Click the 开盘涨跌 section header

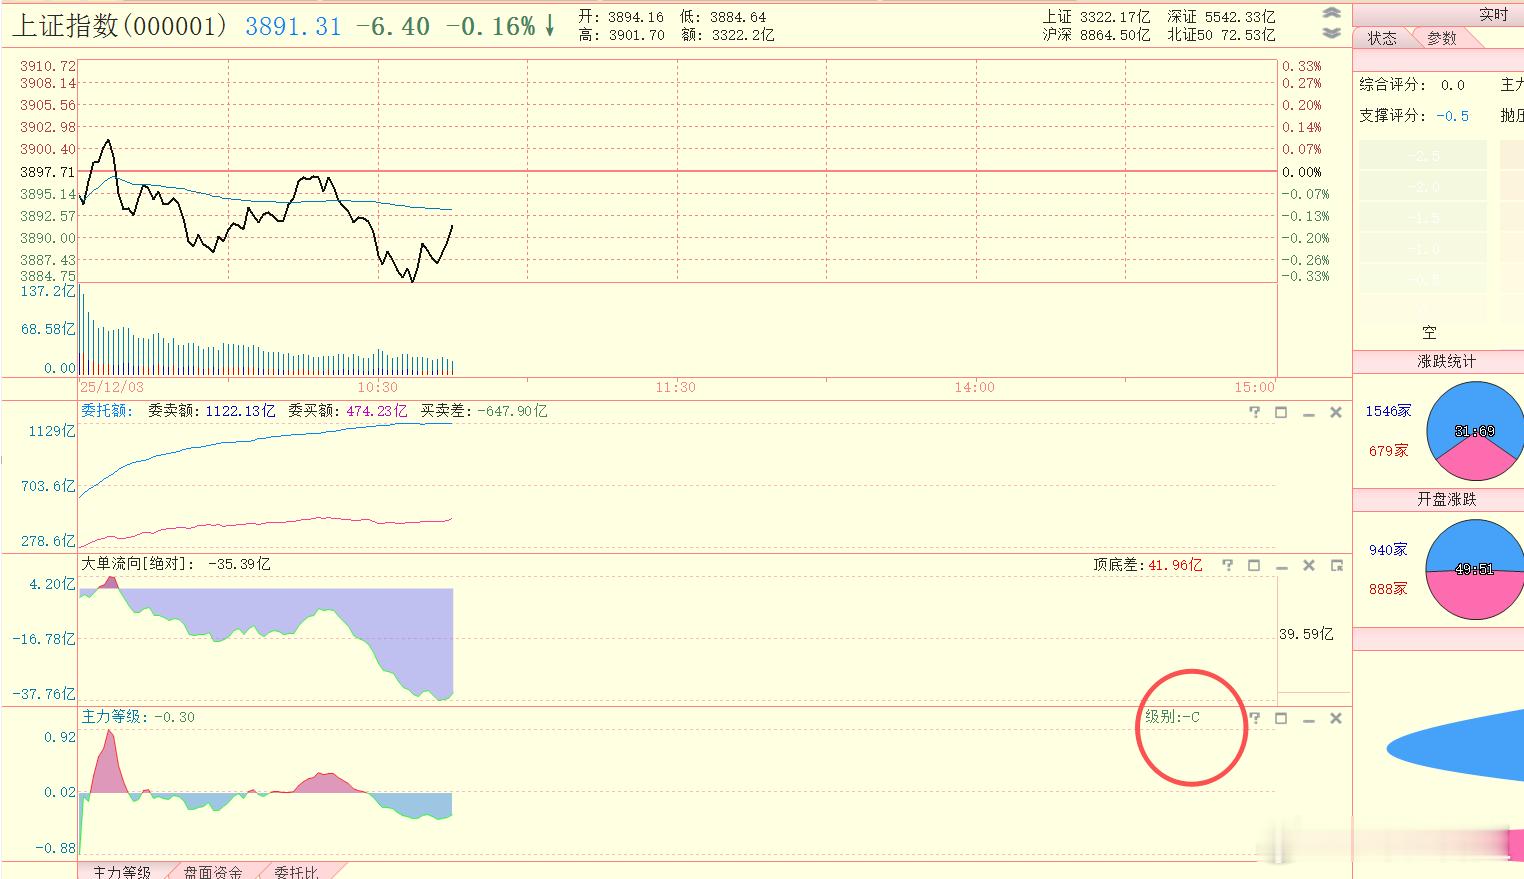pyautogui.click(x=1446, y=499)
